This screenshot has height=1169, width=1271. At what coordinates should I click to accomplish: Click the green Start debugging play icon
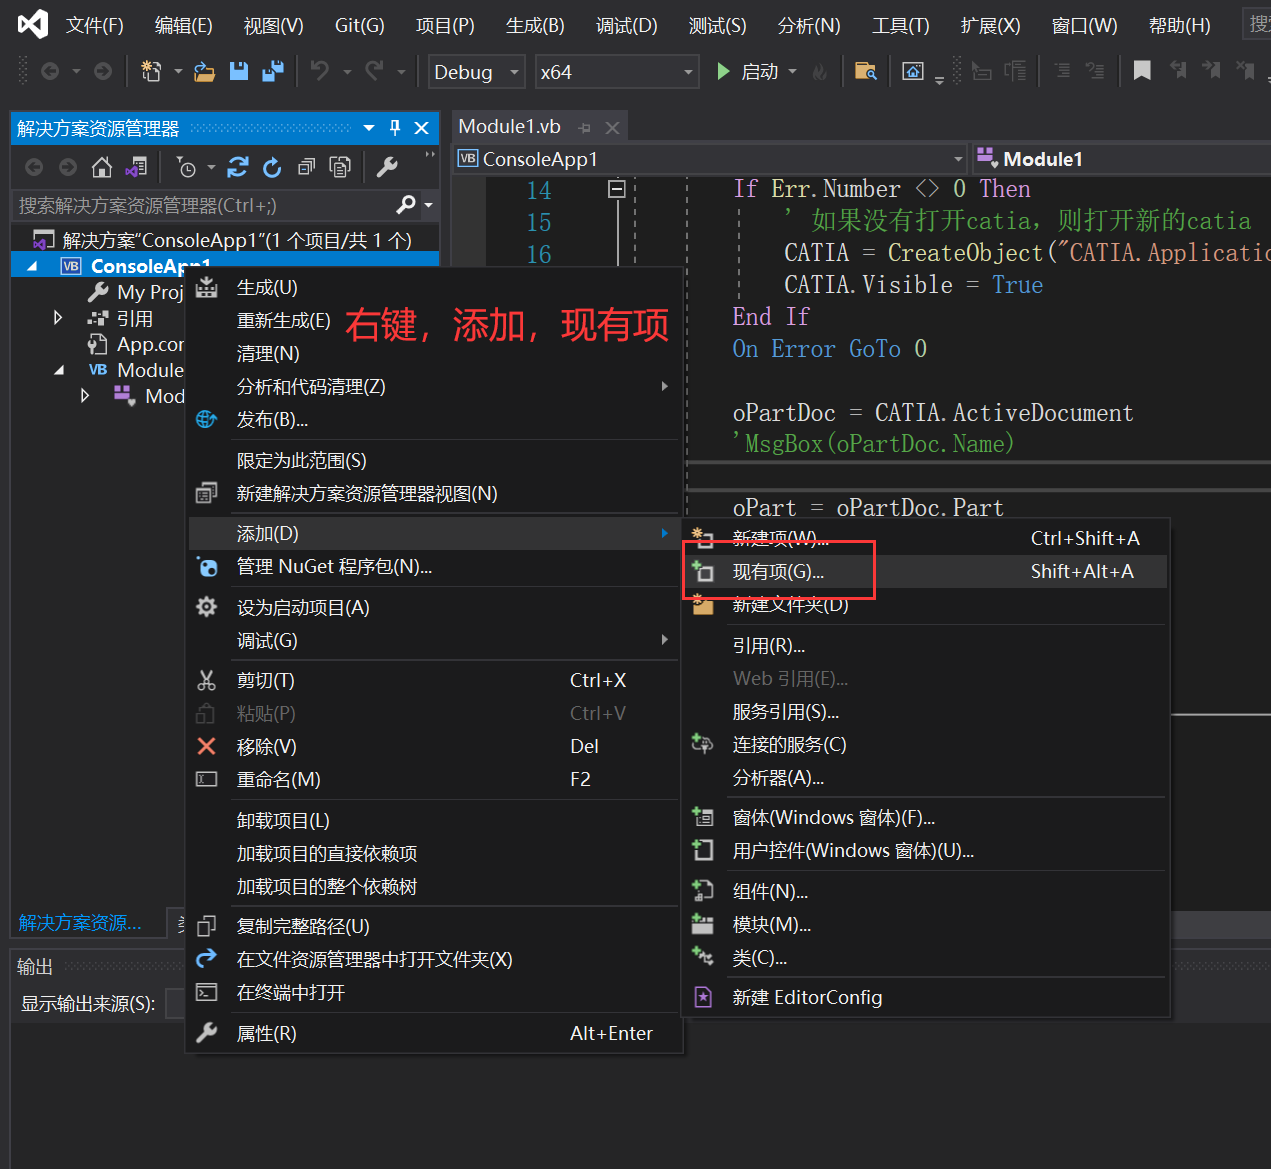click(x=723, y=71)
